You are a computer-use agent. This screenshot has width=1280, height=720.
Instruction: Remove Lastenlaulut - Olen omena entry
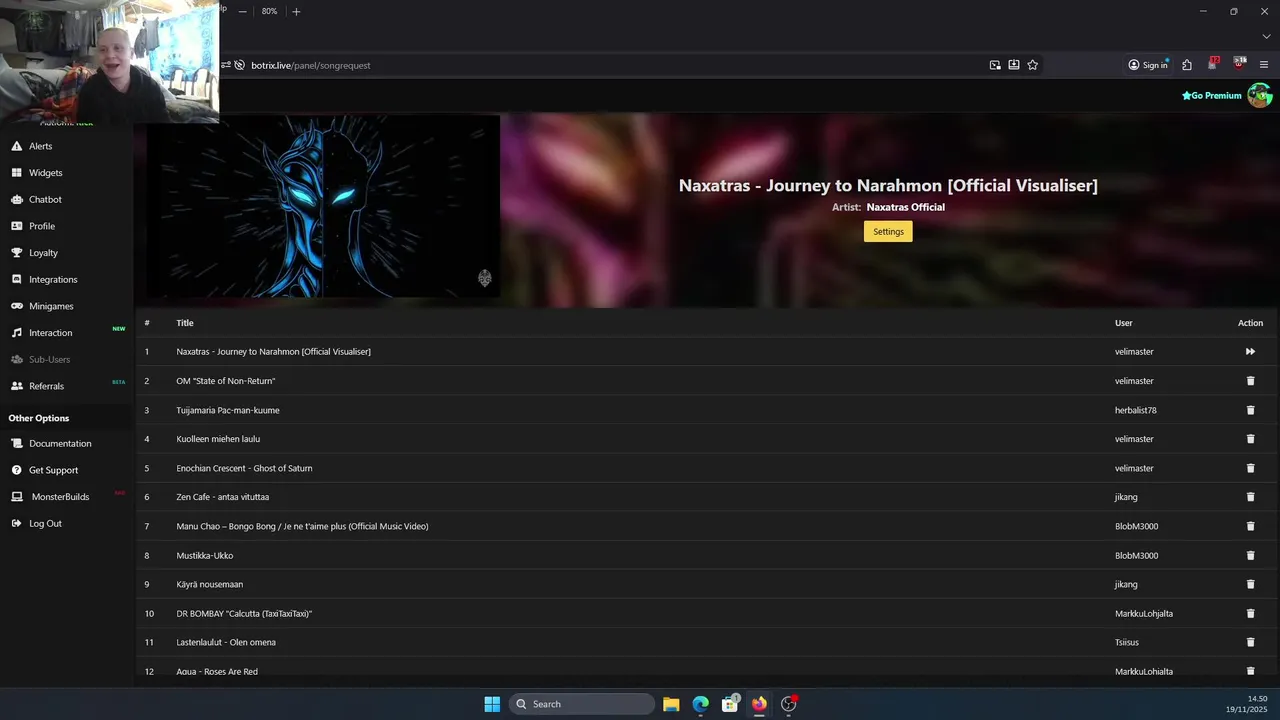[1250, 642]
